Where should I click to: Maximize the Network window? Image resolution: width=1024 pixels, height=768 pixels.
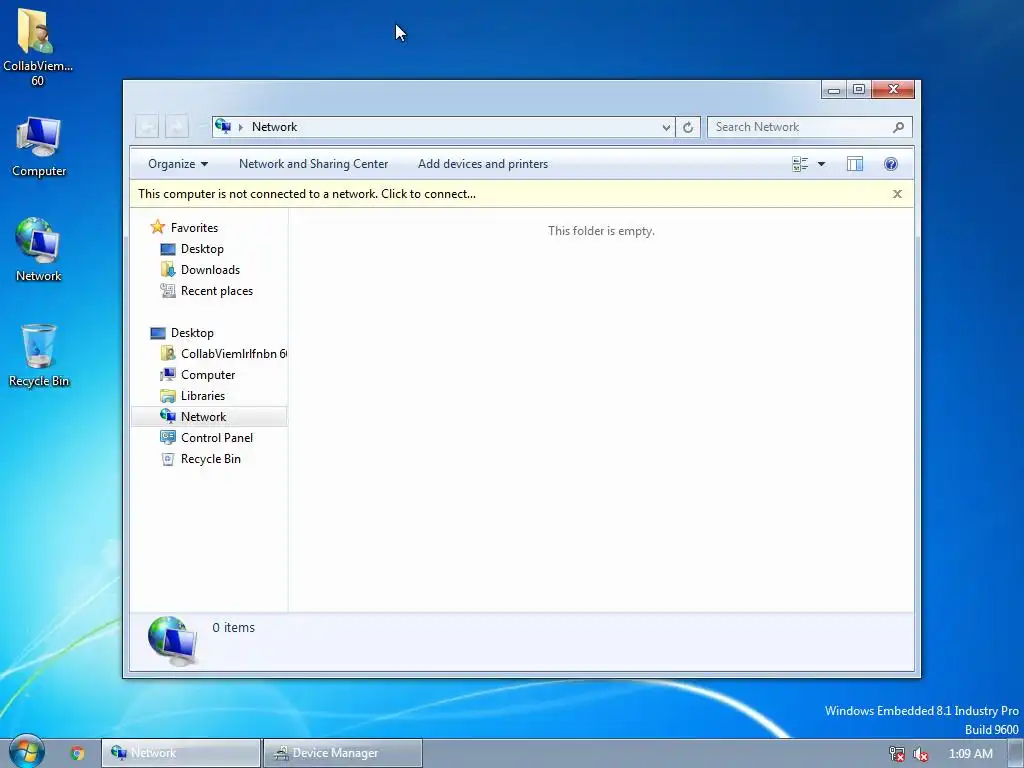point(859,89)
